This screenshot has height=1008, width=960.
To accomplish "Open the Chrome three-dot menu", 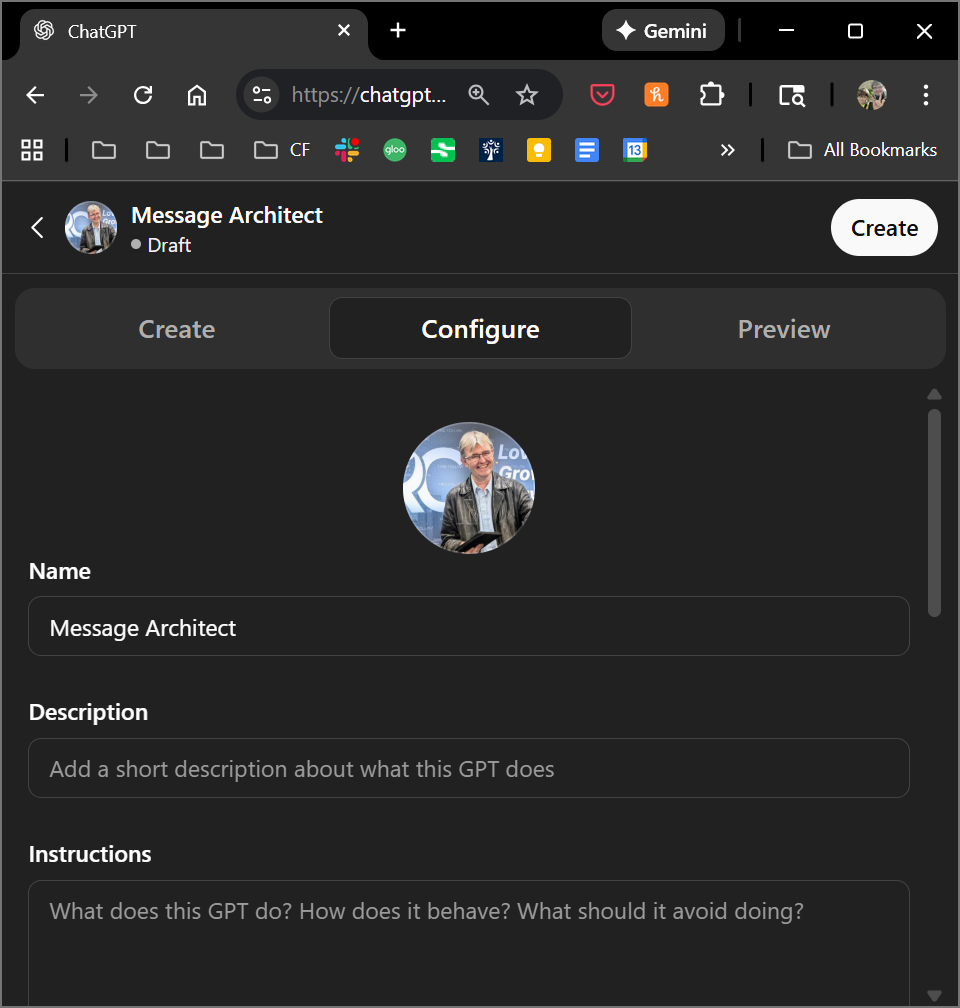I will pyautogui.click(x=925, y=95).
